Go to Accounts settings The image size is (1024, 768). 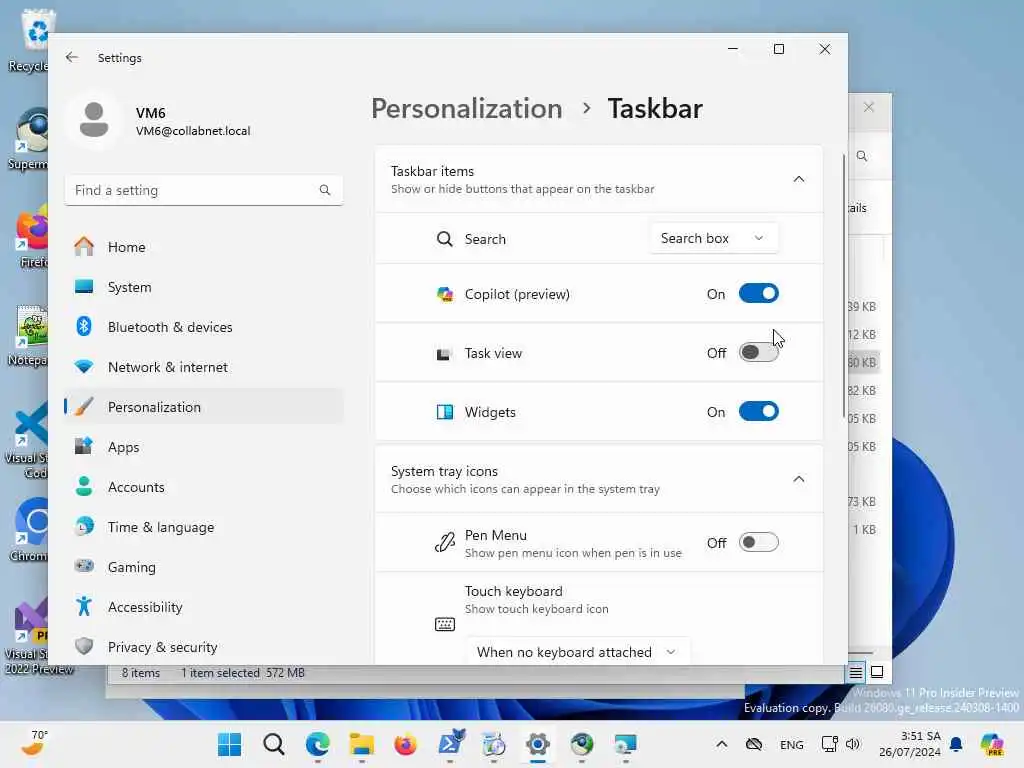click(204, 487)
